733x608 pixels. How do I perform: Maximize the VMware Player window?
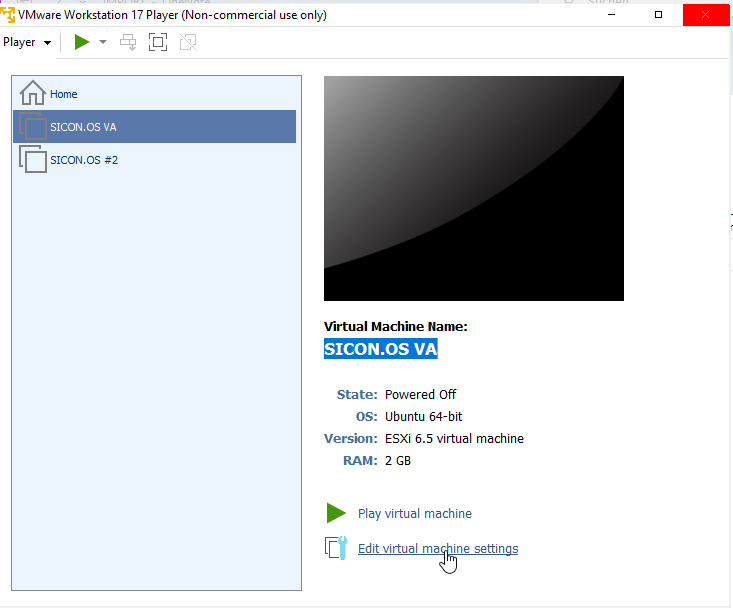coord(658,14)
